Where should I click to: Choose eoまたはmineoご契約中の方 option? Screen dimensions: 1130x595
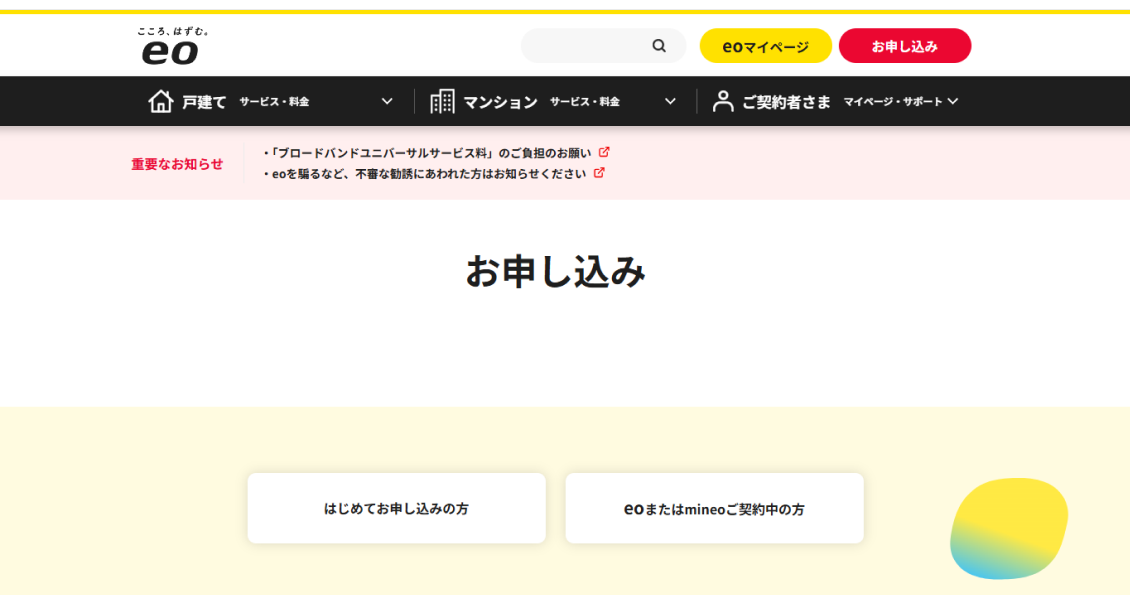pyautogui.click(x=714, y=507)
